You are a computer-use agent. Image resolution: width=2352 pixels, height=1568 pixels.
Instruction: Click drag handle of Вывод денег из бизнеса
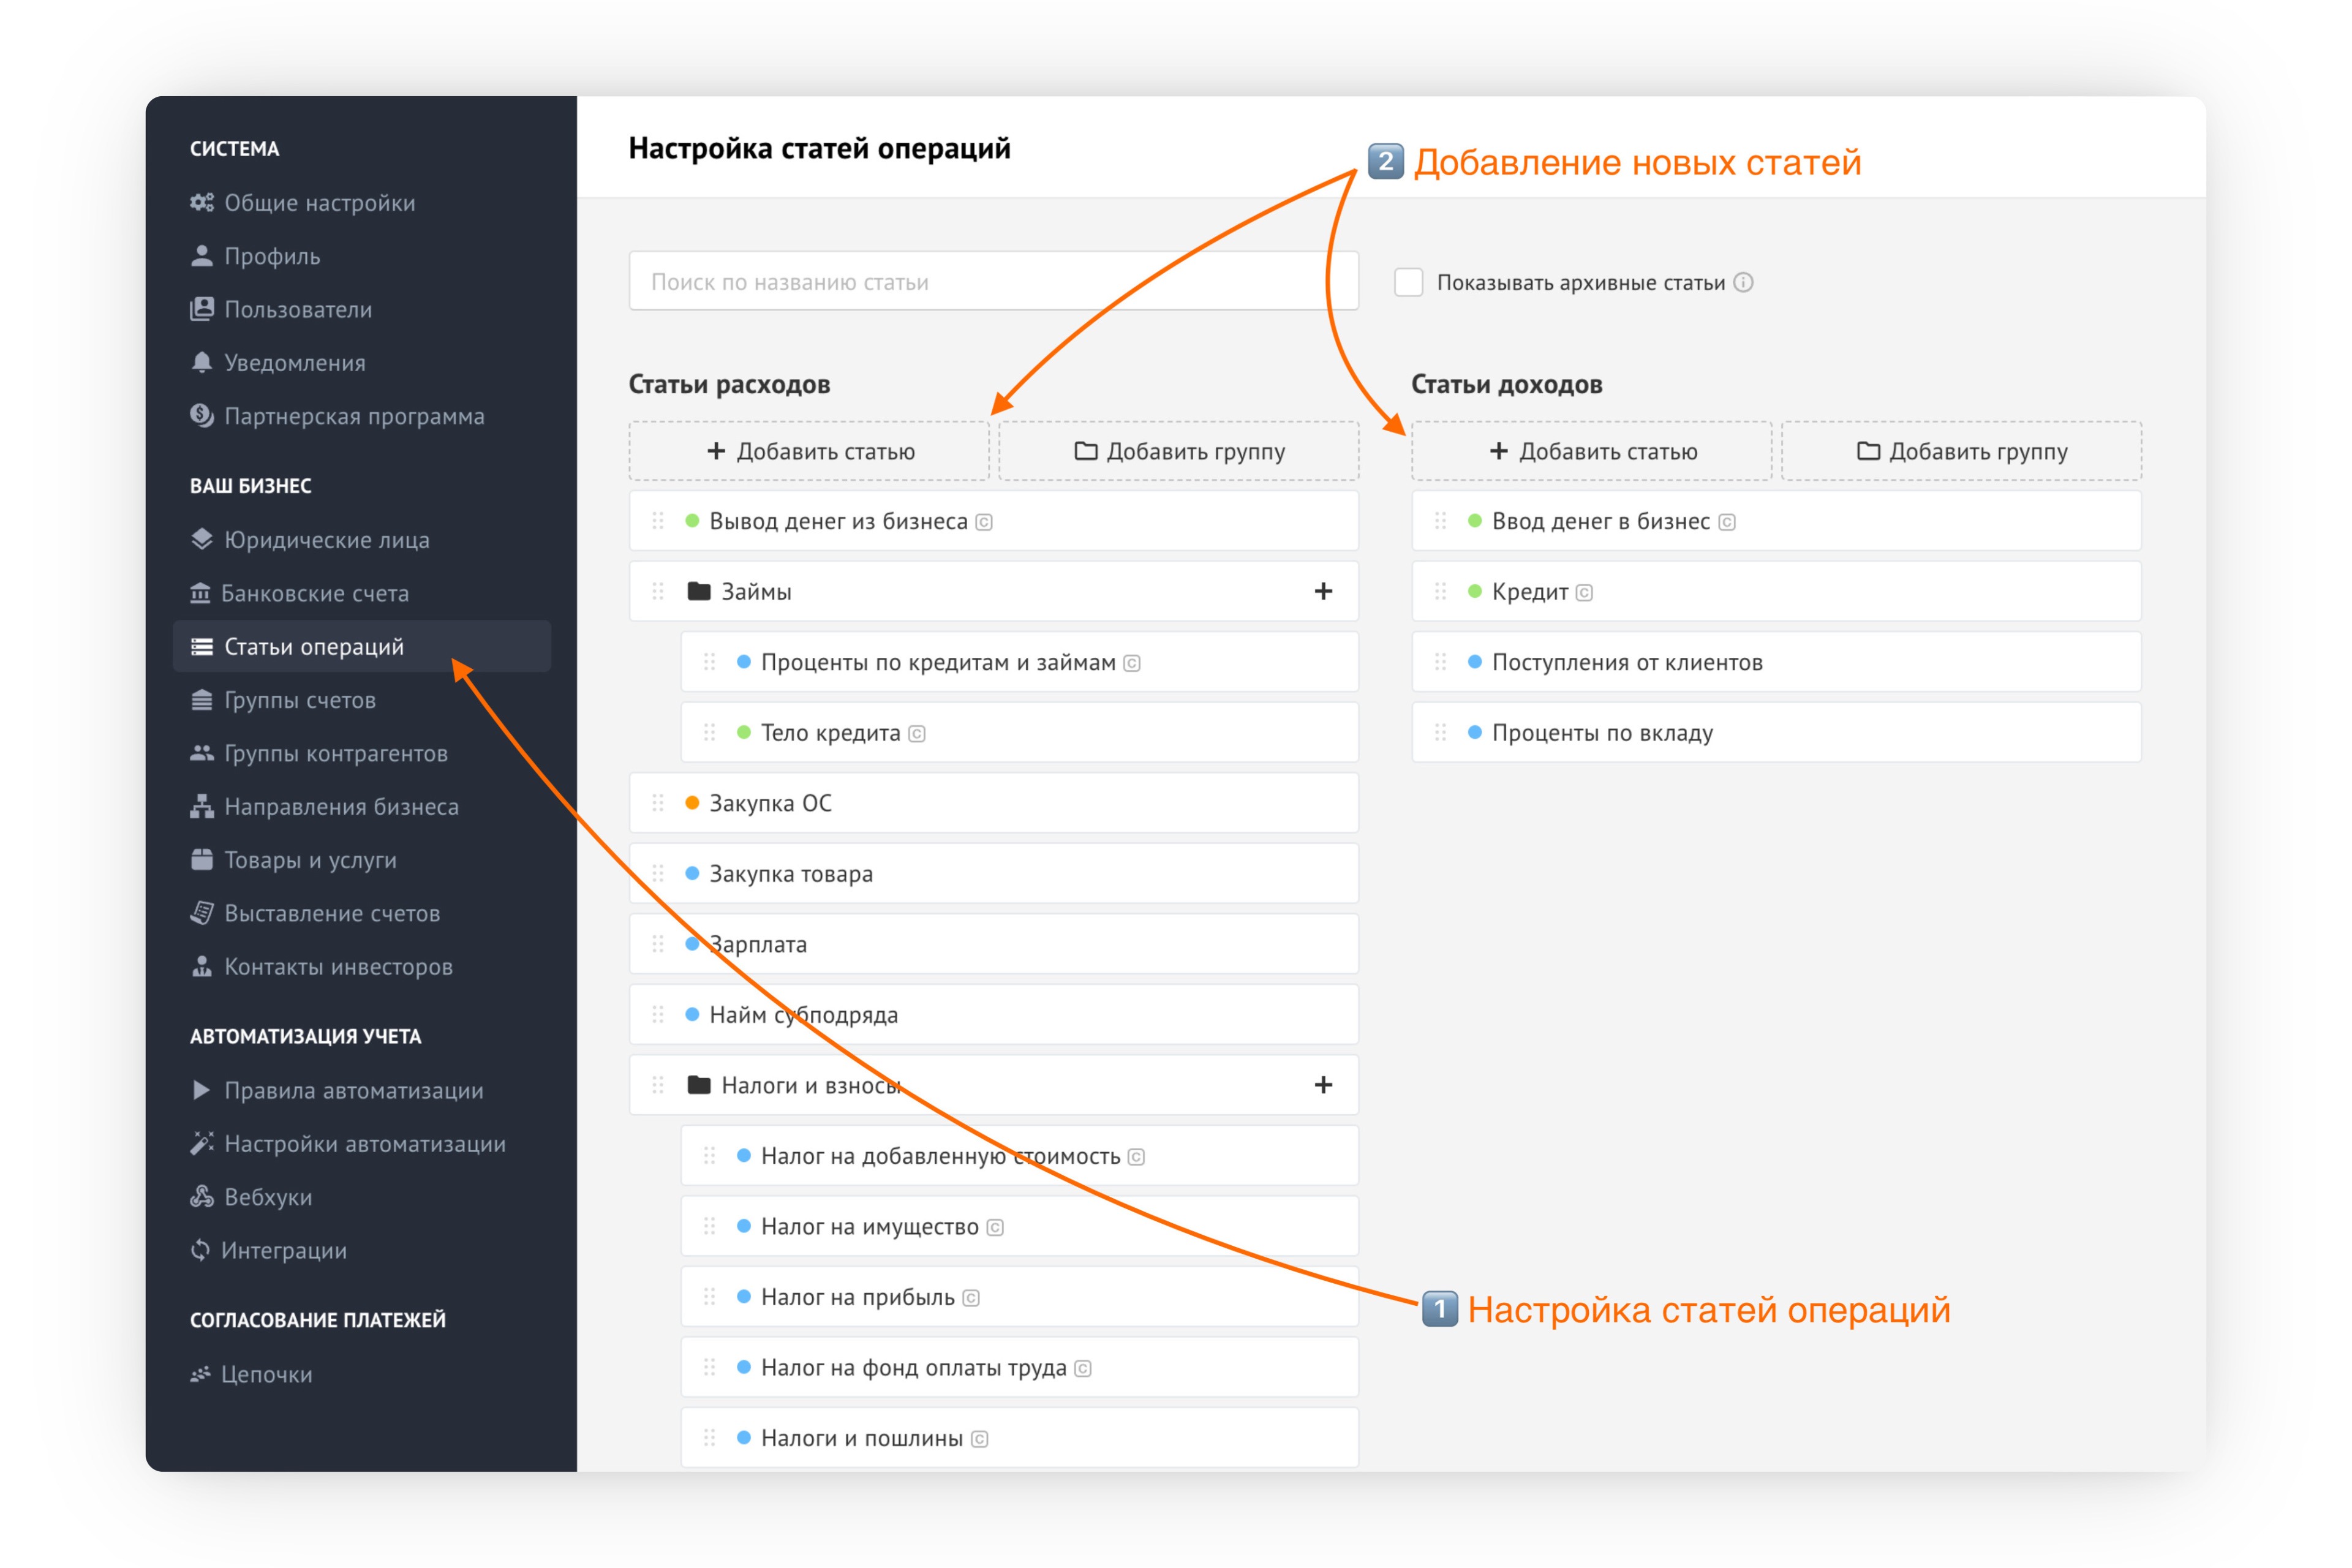point(658,521)
